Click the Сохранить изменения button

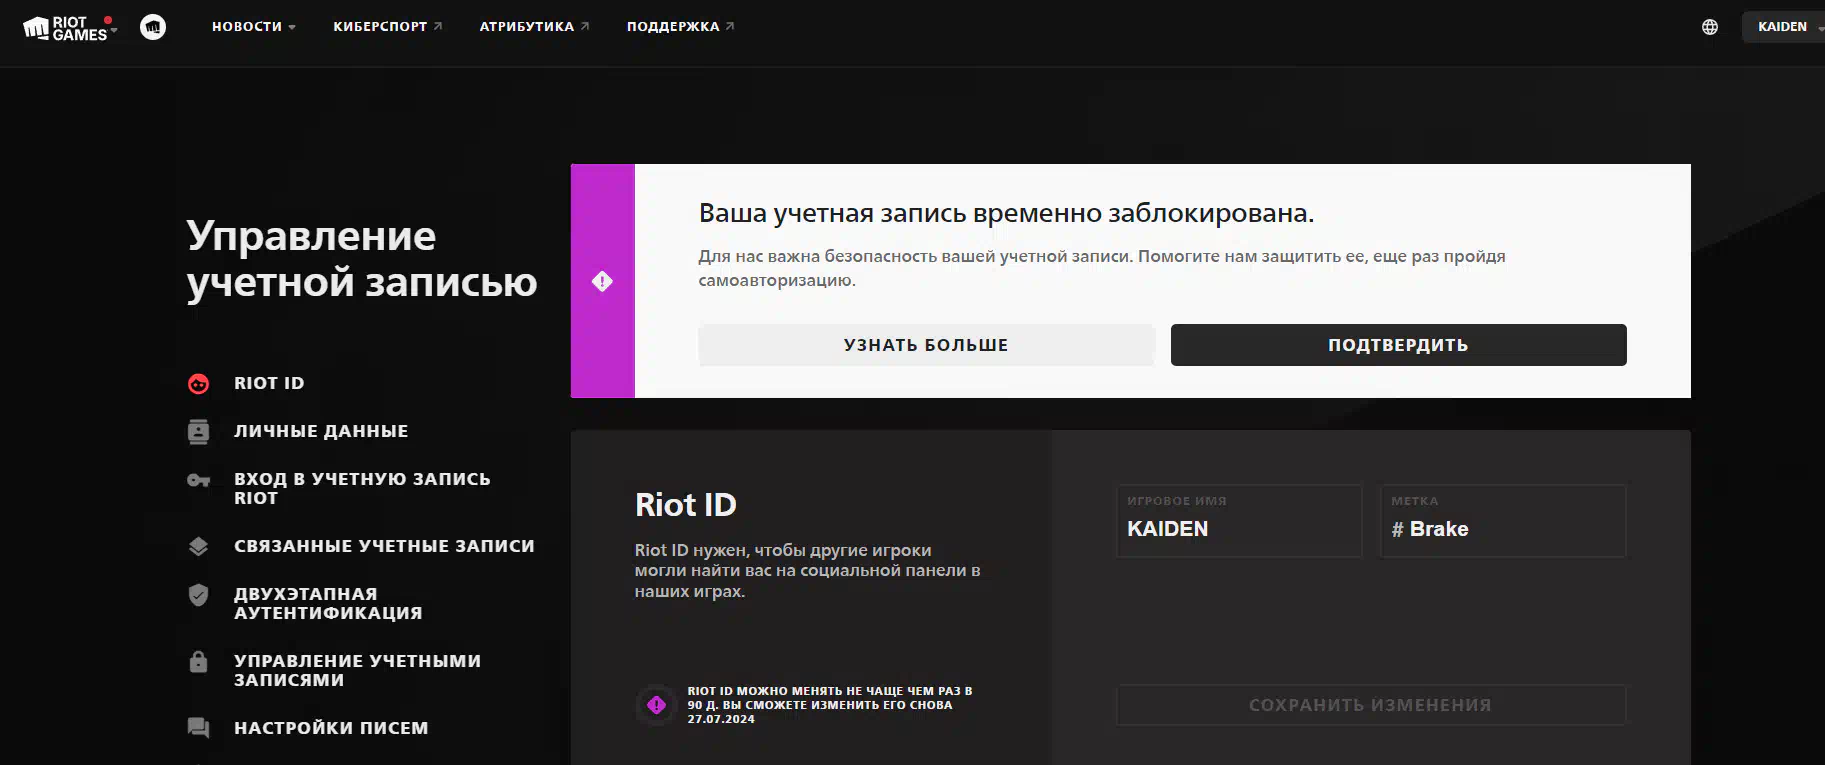point(1371,705)
